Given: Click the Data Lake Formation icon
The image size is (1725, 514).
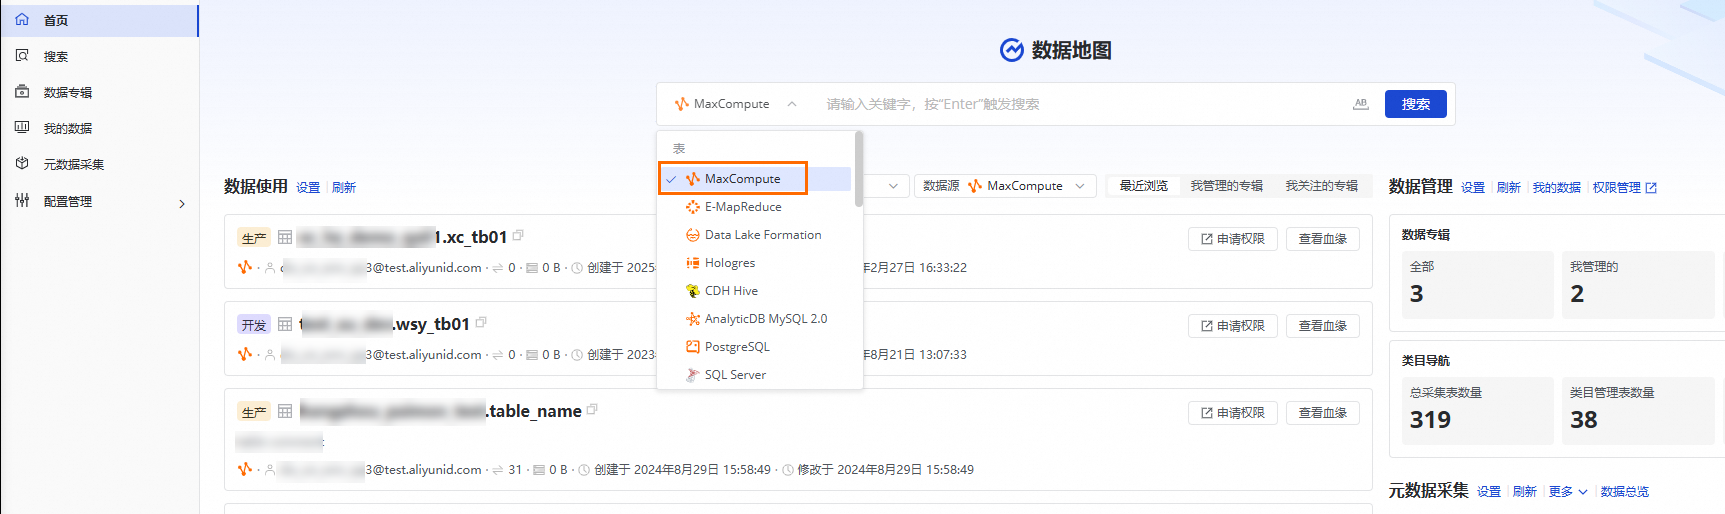Looking at the screenshot, I should pyautogui.click(x=692, y=235).
